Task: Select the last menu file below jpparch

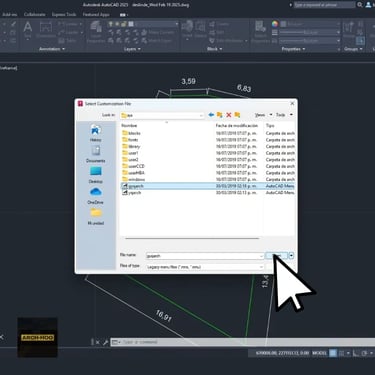Action: tap(132, 193)
